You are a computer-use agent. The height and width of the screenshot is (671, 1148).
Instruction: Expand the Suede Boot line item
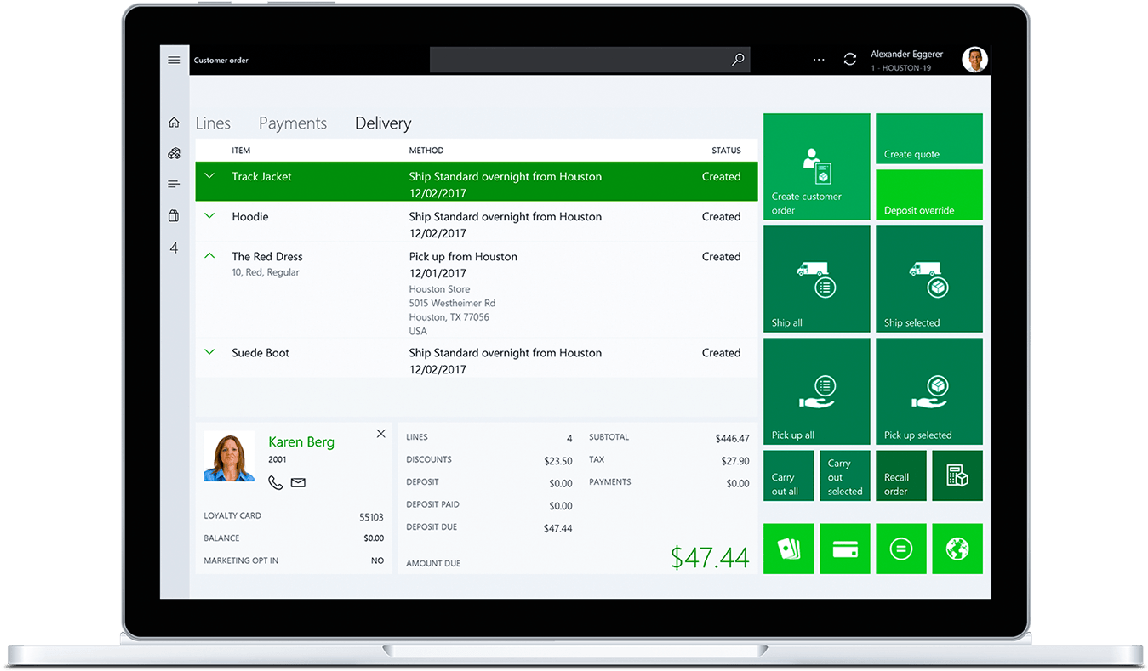pyautogui.click(x=209, y=352)
